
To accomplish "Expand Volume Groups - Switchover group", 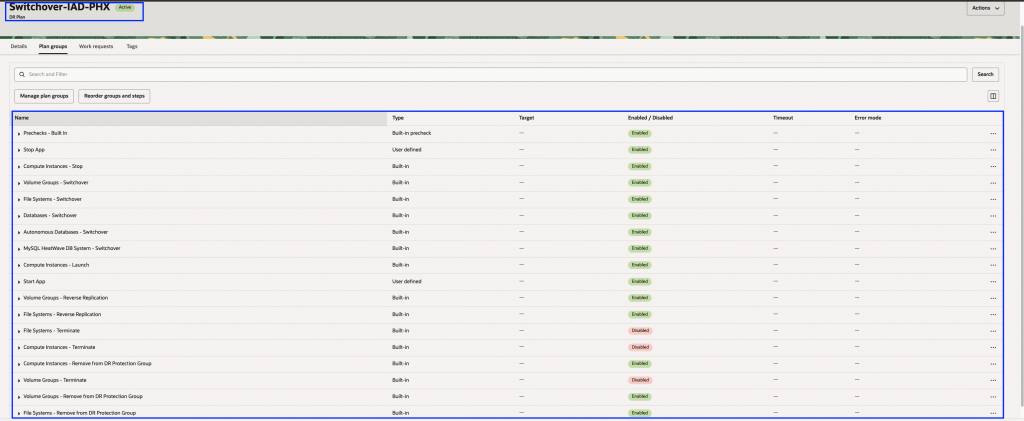I will coord(19,183).
